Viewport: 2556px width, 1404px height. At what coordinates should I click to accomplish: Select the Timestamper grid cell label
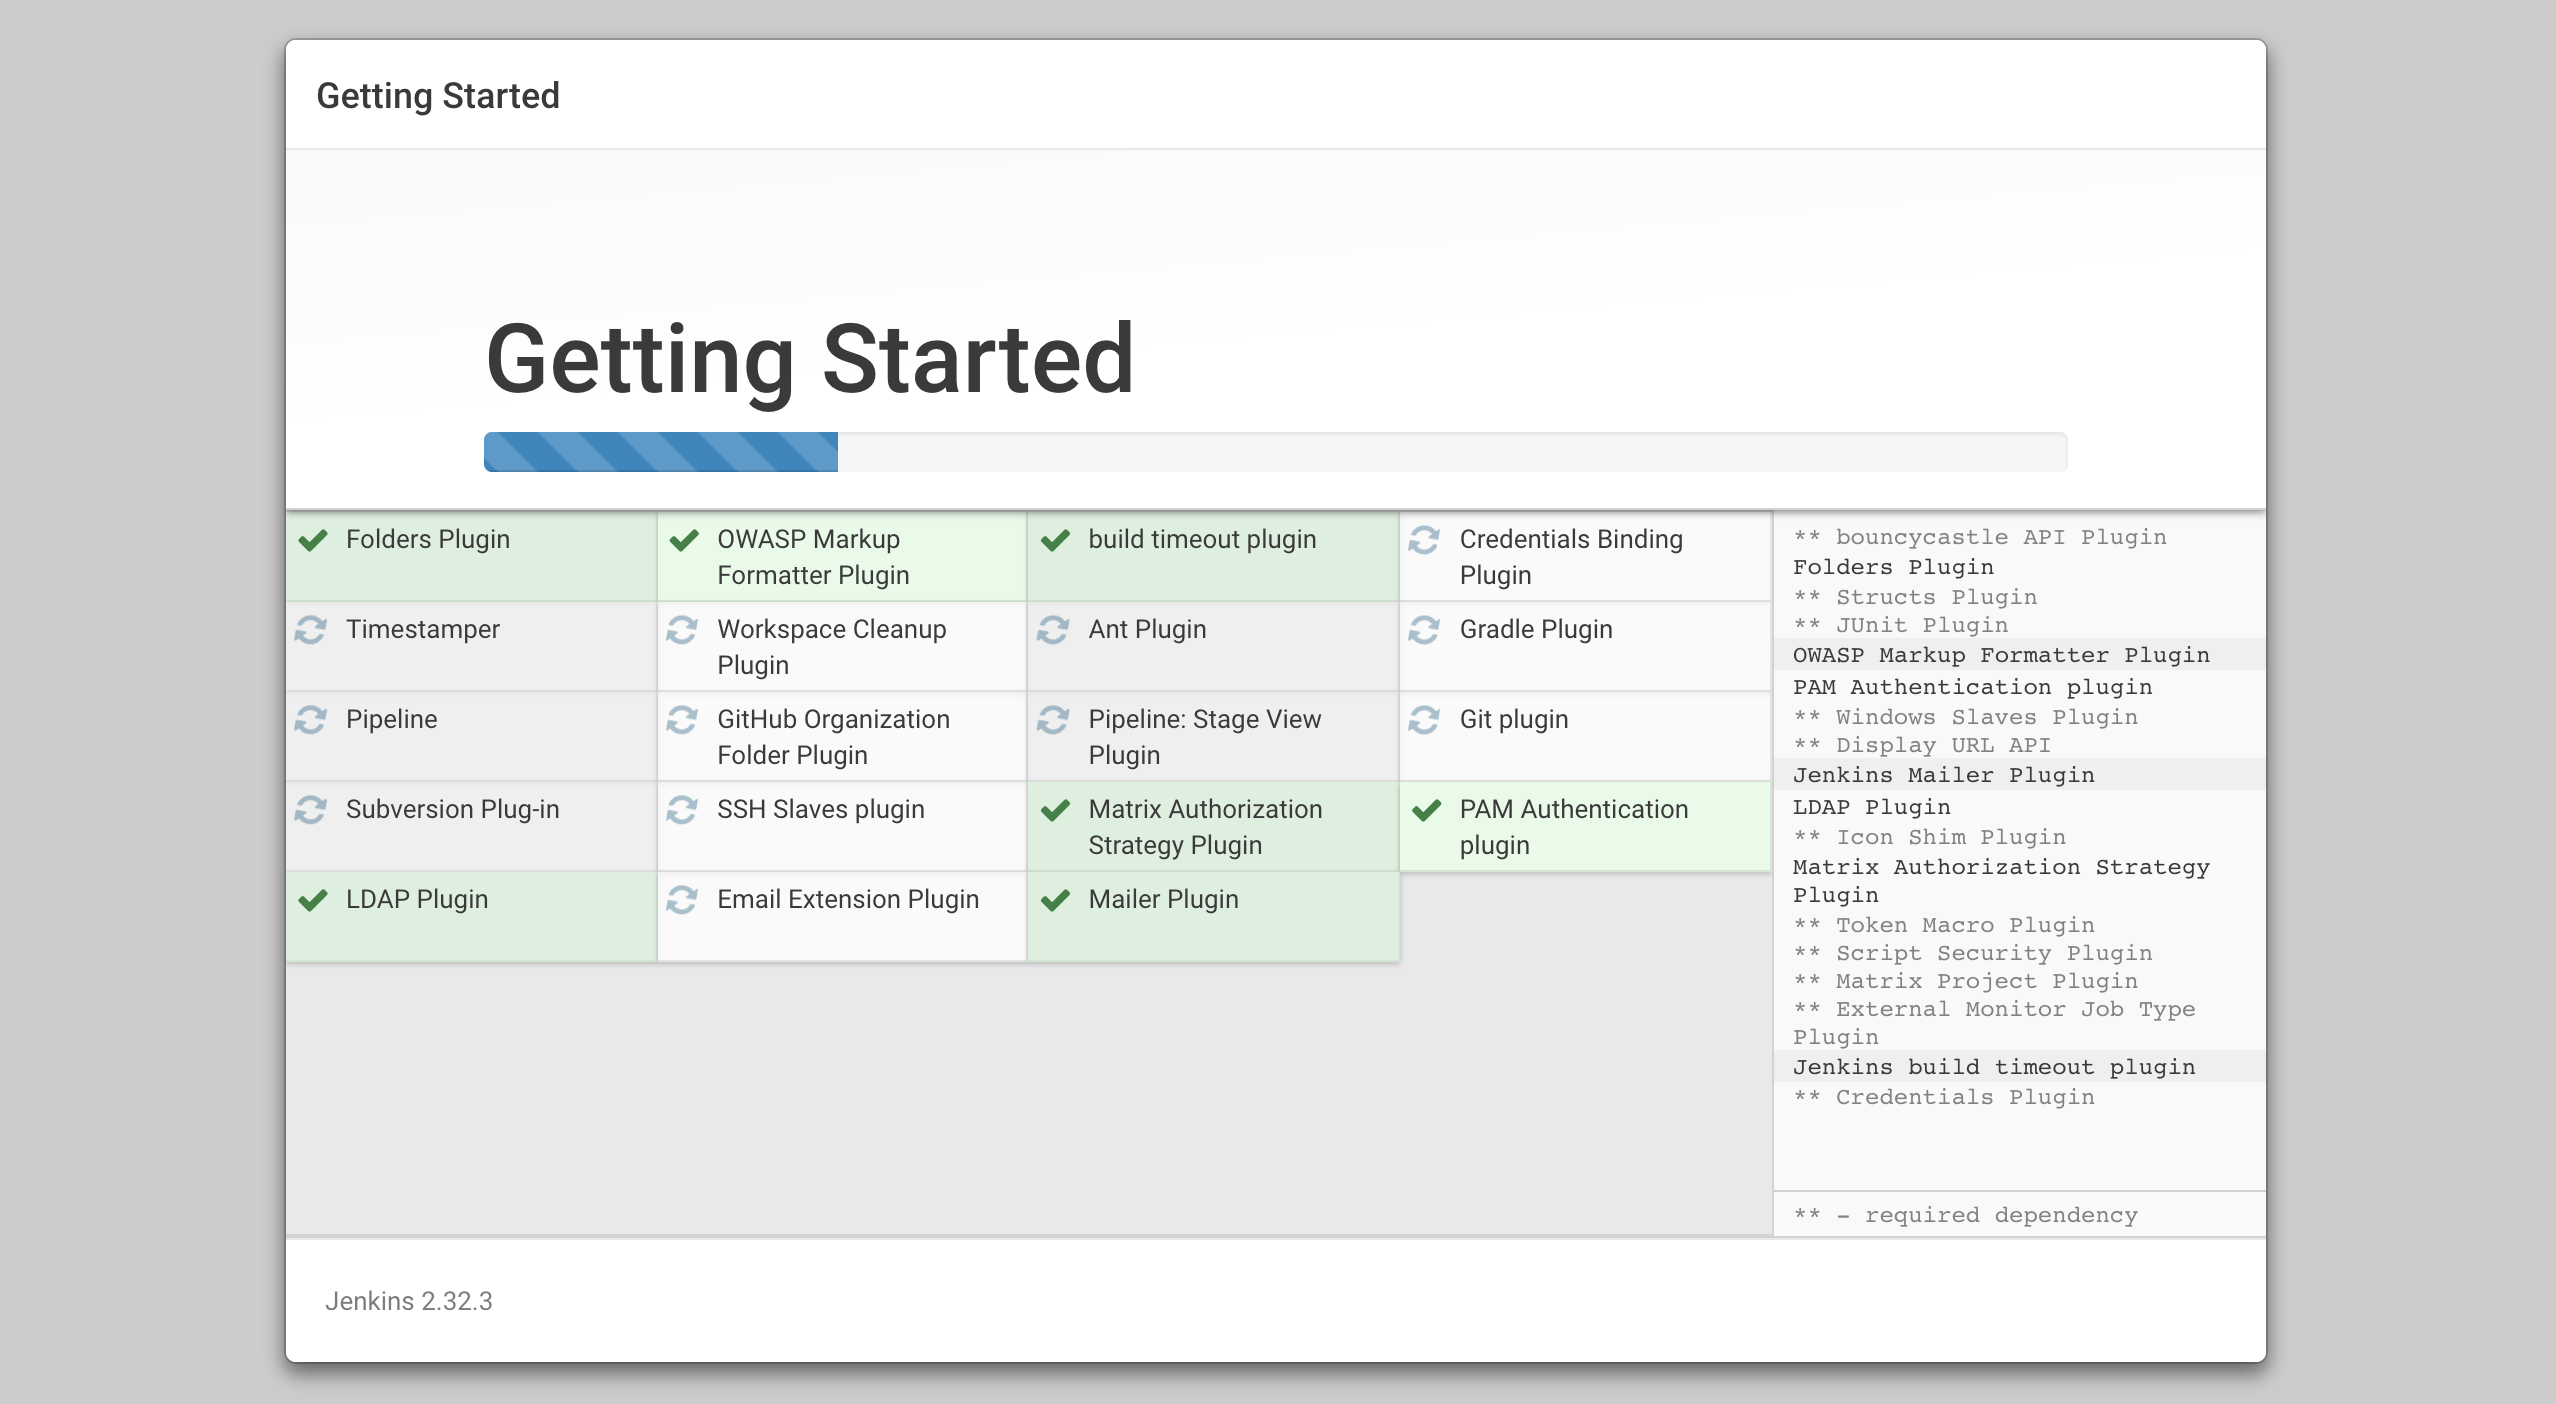pyautogui.click(x=423, y=630)
